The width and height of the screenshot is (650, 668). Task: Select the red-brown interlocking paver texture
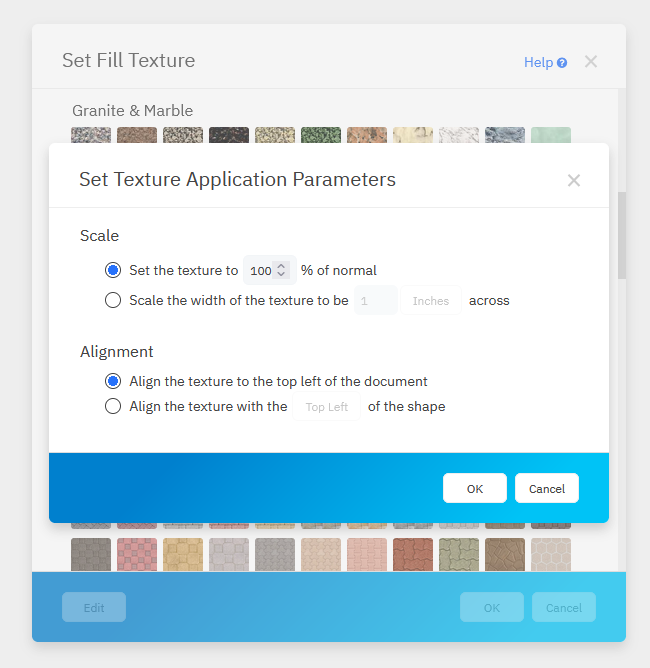(413, 554)
